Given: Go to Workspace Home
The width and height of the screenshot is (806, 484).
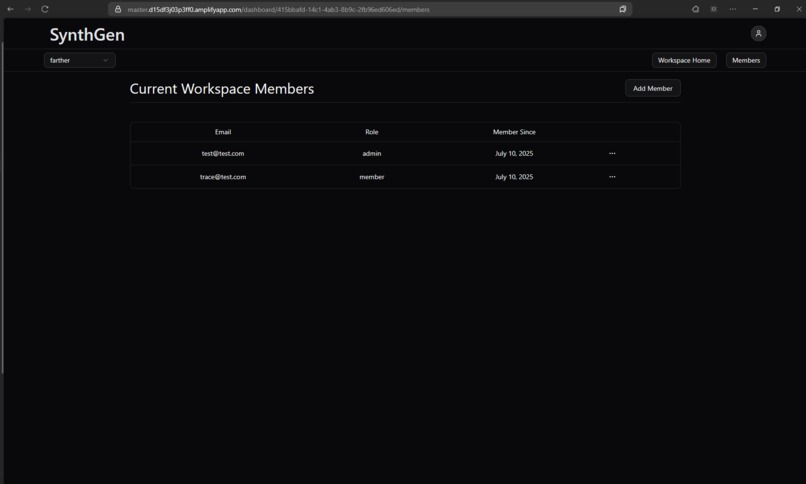Looking at the screenshot, I should click(x=684, y=60).
